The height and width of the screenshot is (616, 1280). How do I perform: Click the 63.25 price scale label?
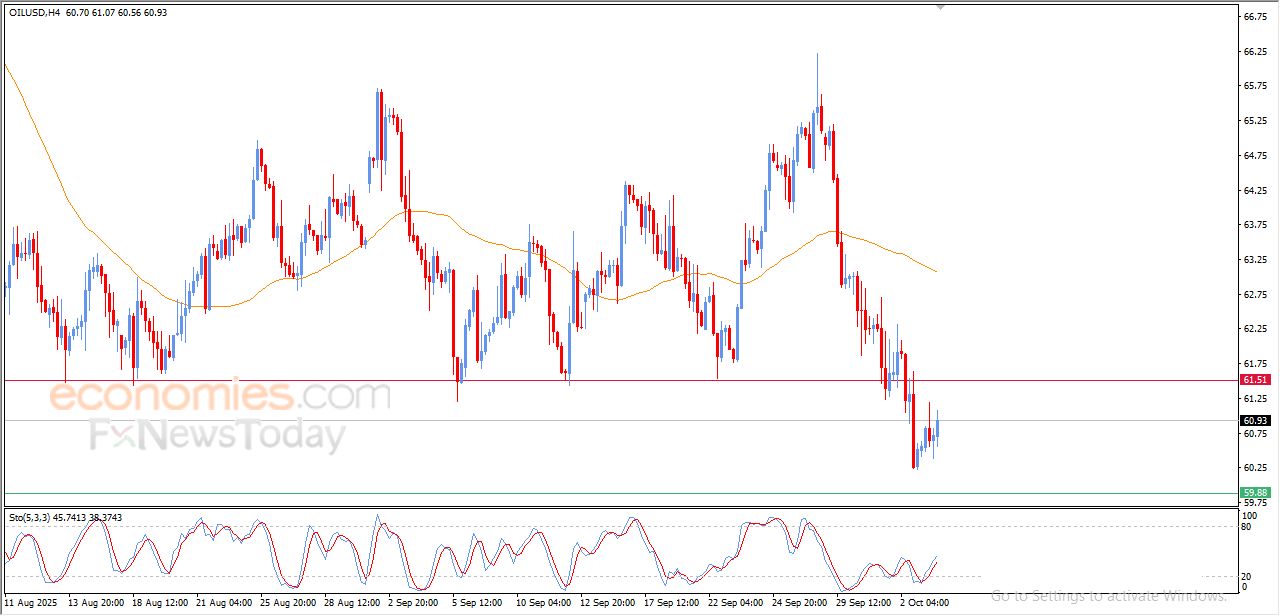pos(1254,259)
